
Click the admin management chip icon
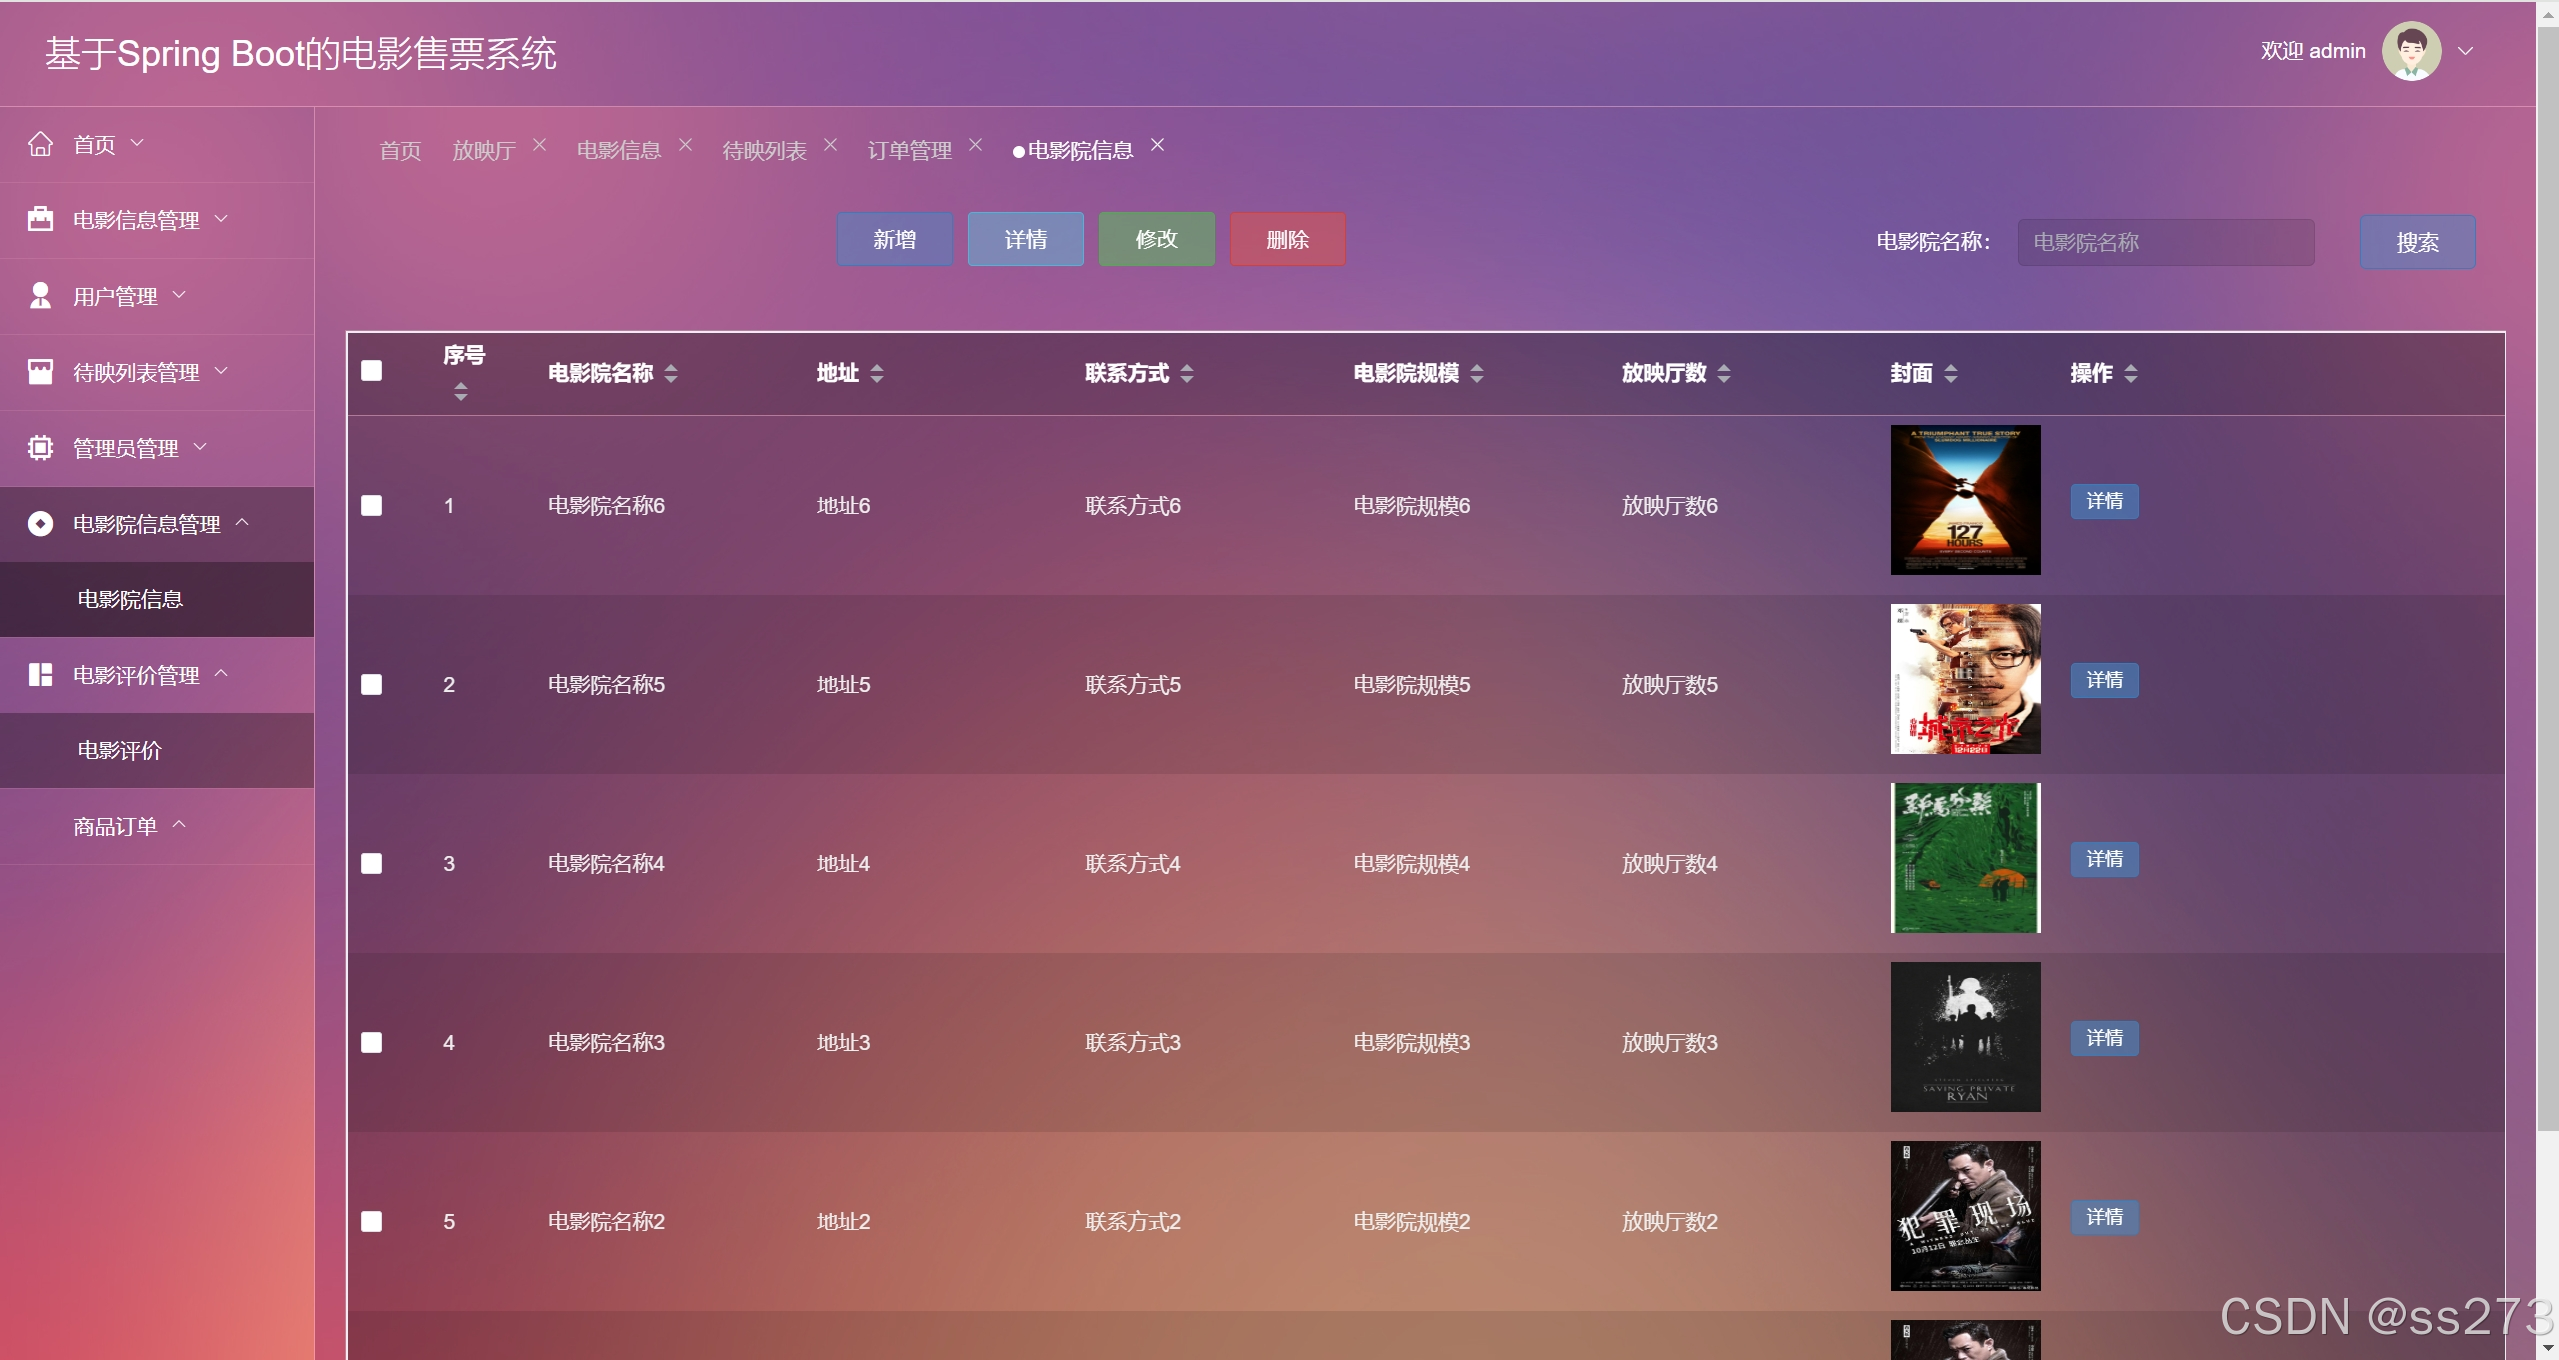pyautogui.click(x=40, y=448)
